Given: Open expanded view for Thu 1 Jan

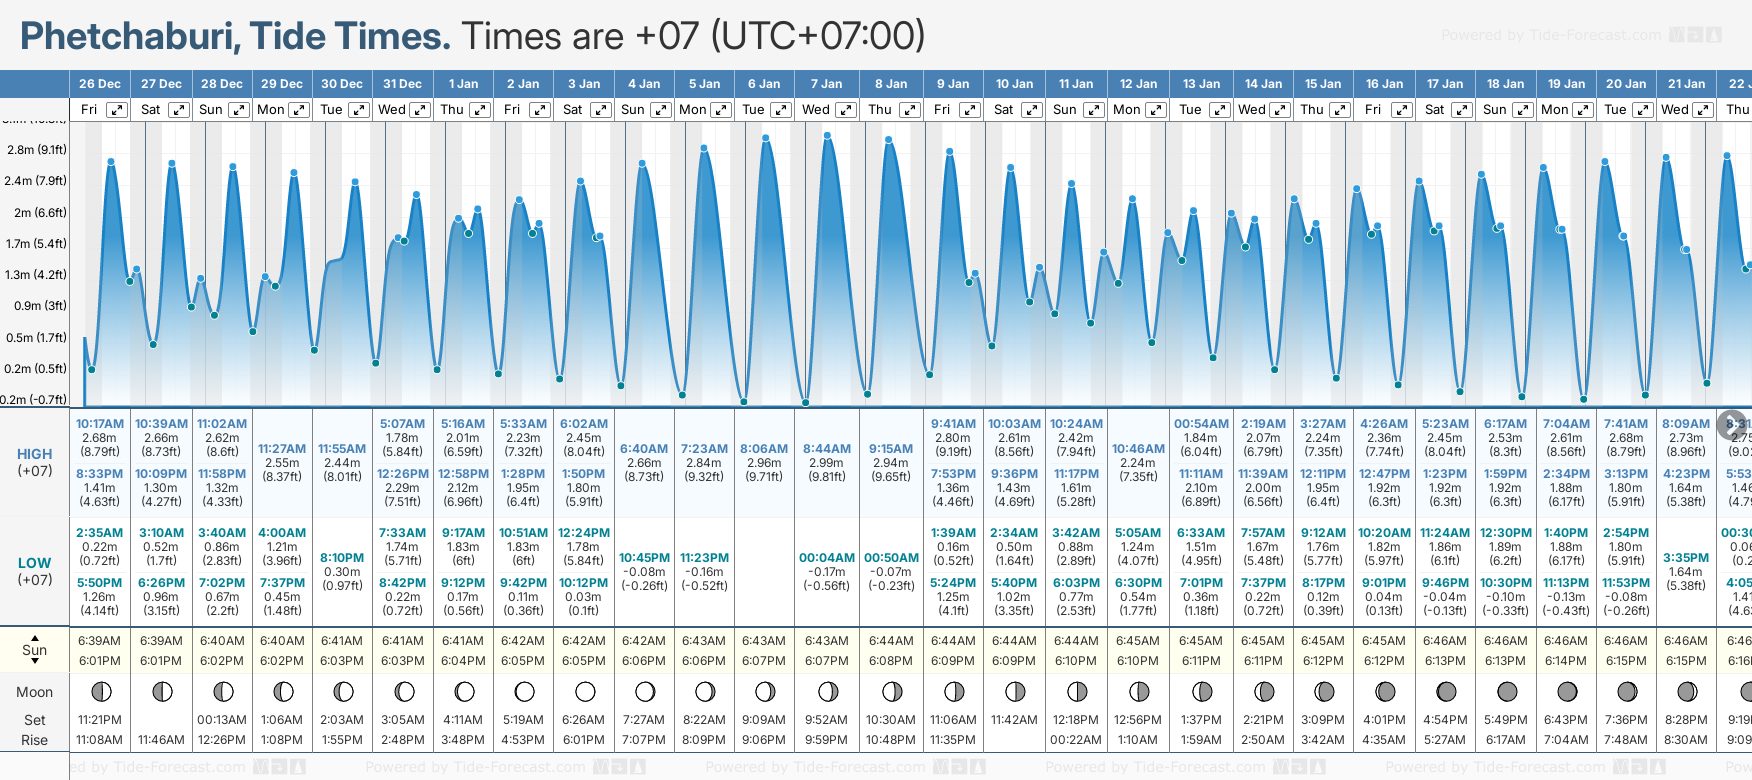Looking at the screenshot, I should [x=480, y=110].
